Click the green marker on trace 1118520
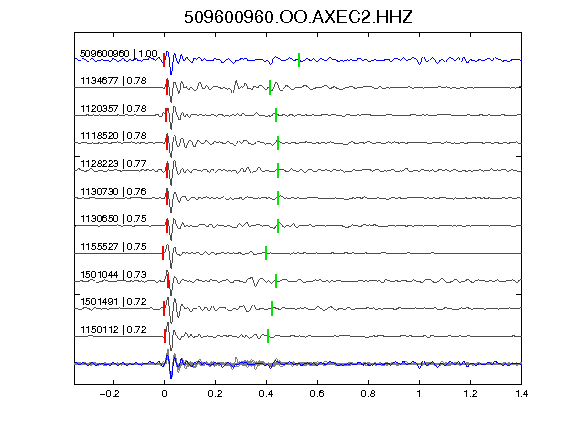 [278, 143]
